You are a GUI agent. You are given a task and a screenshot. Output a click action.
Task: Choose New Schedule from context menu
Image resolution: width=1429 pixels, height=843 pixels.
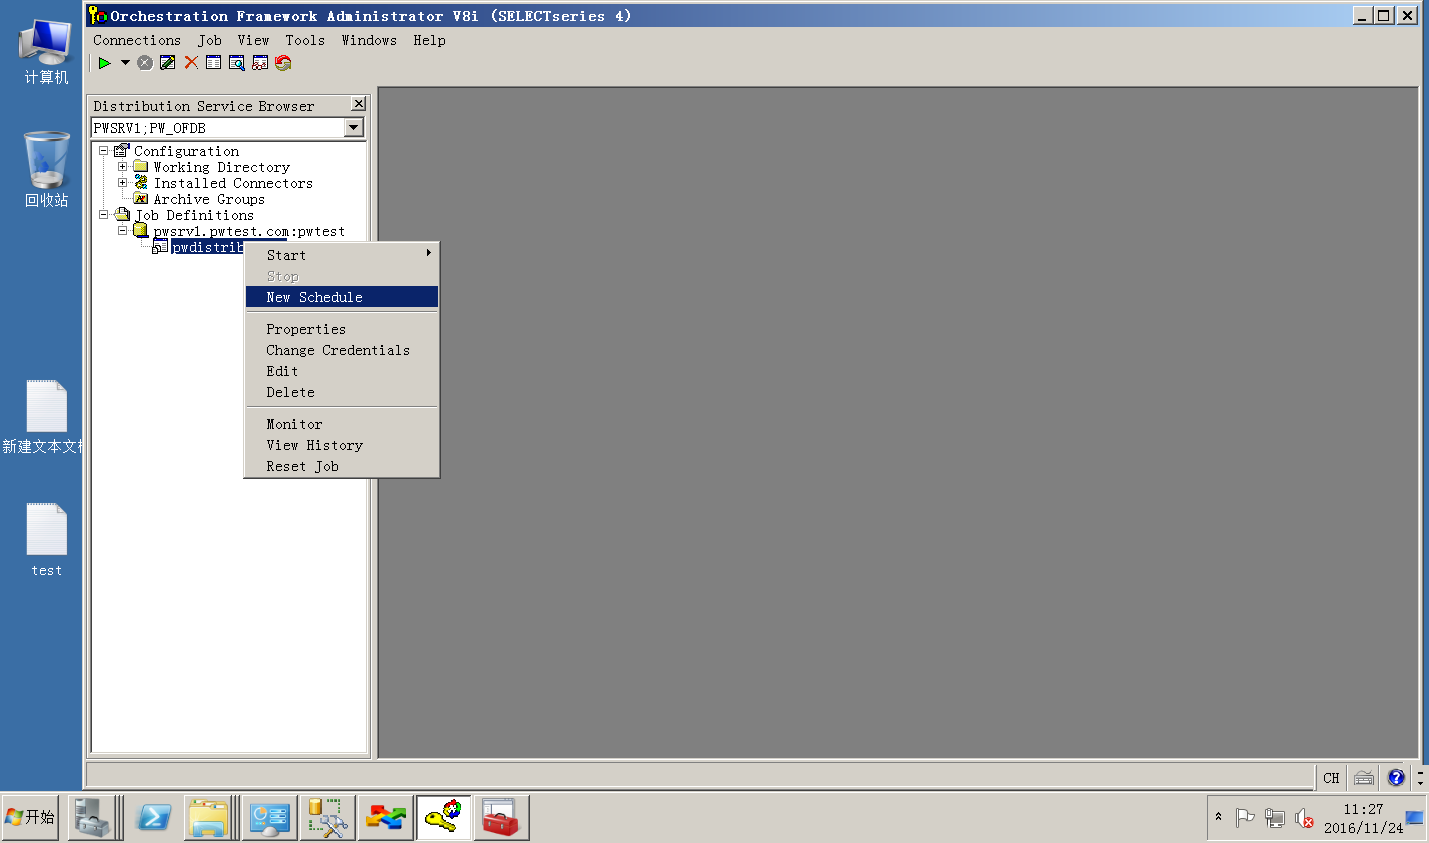[342, 297]
